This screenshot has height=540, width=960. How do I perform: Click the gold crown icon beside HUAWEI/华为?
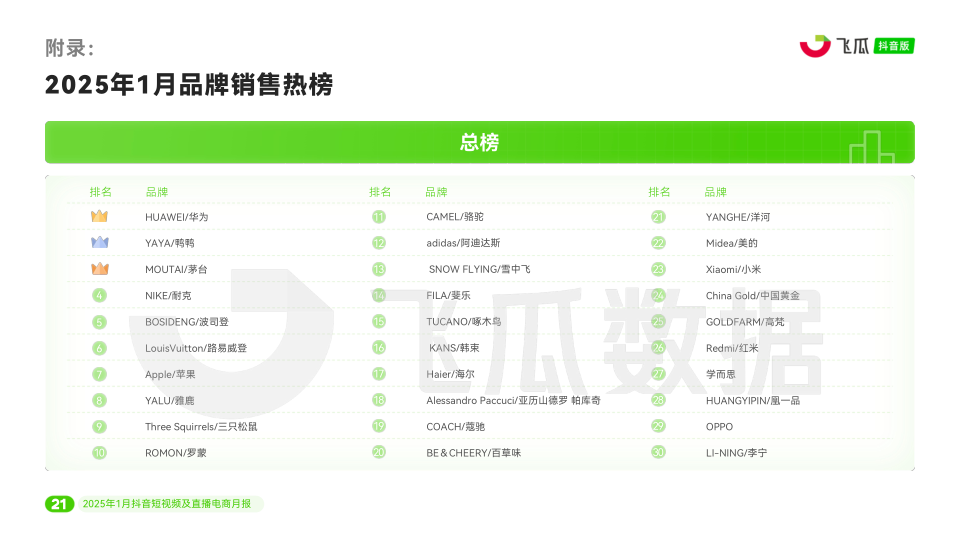pos(99,216)
